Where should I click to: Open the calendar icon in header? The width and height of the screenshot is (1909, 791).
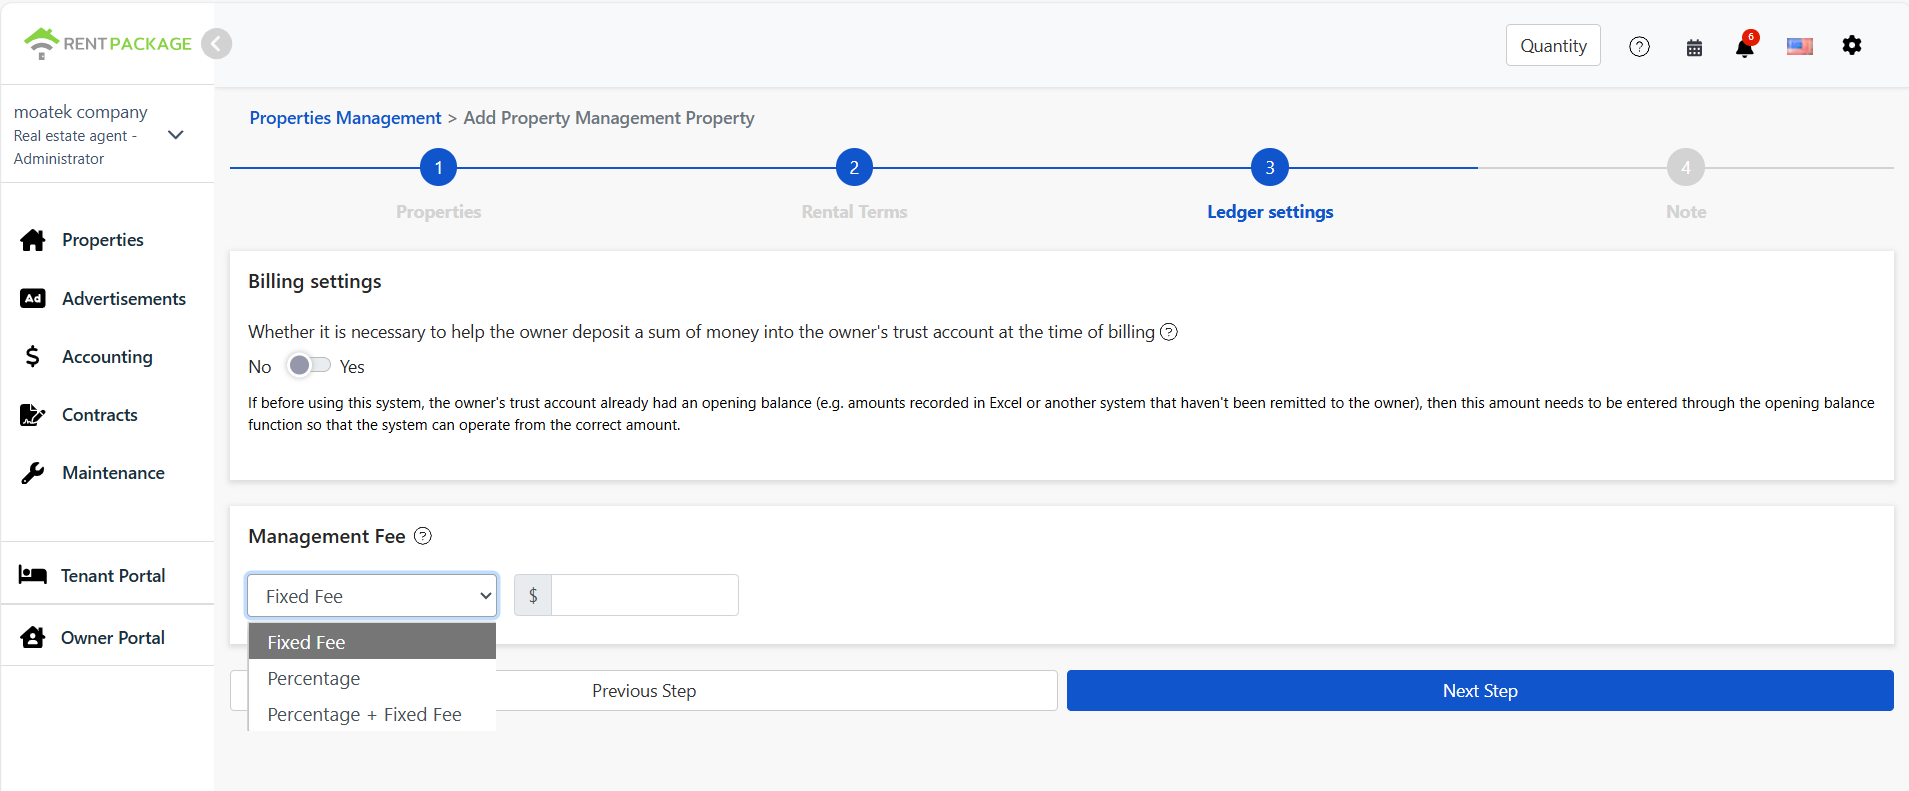click(x=1694, y=47)
